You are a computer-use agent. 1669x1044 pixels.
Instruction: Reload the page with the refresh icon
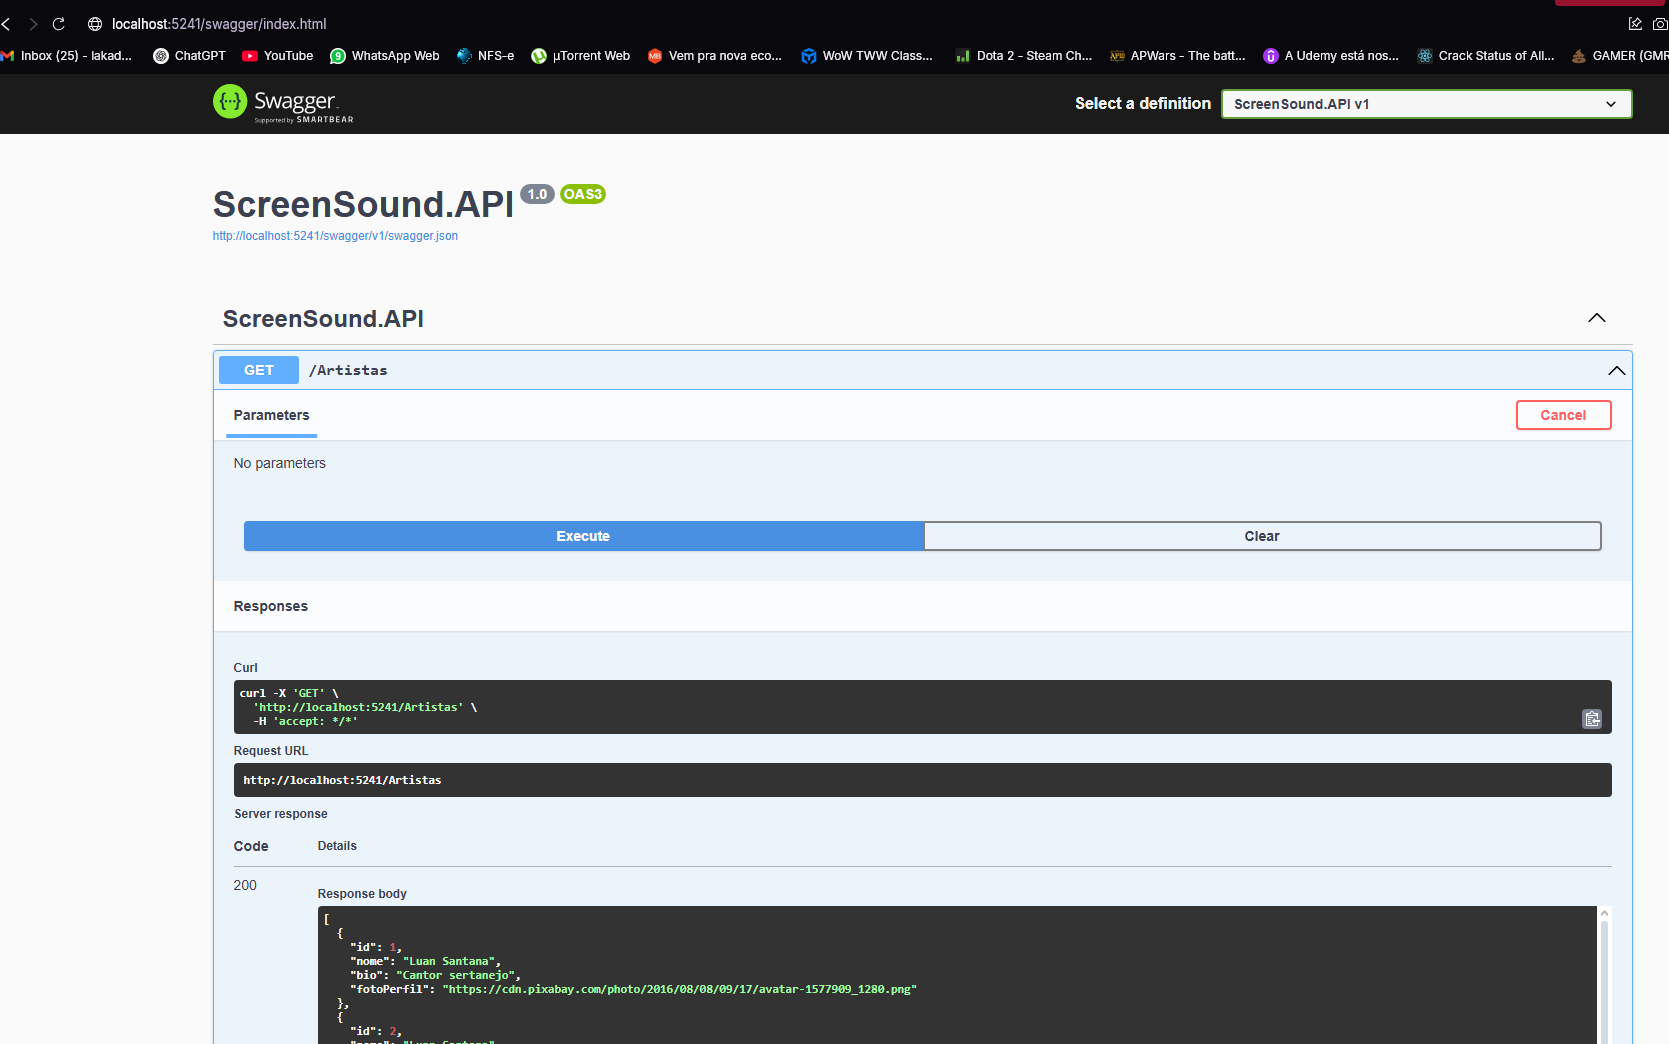pyautogui.click(x=59, y=24)
